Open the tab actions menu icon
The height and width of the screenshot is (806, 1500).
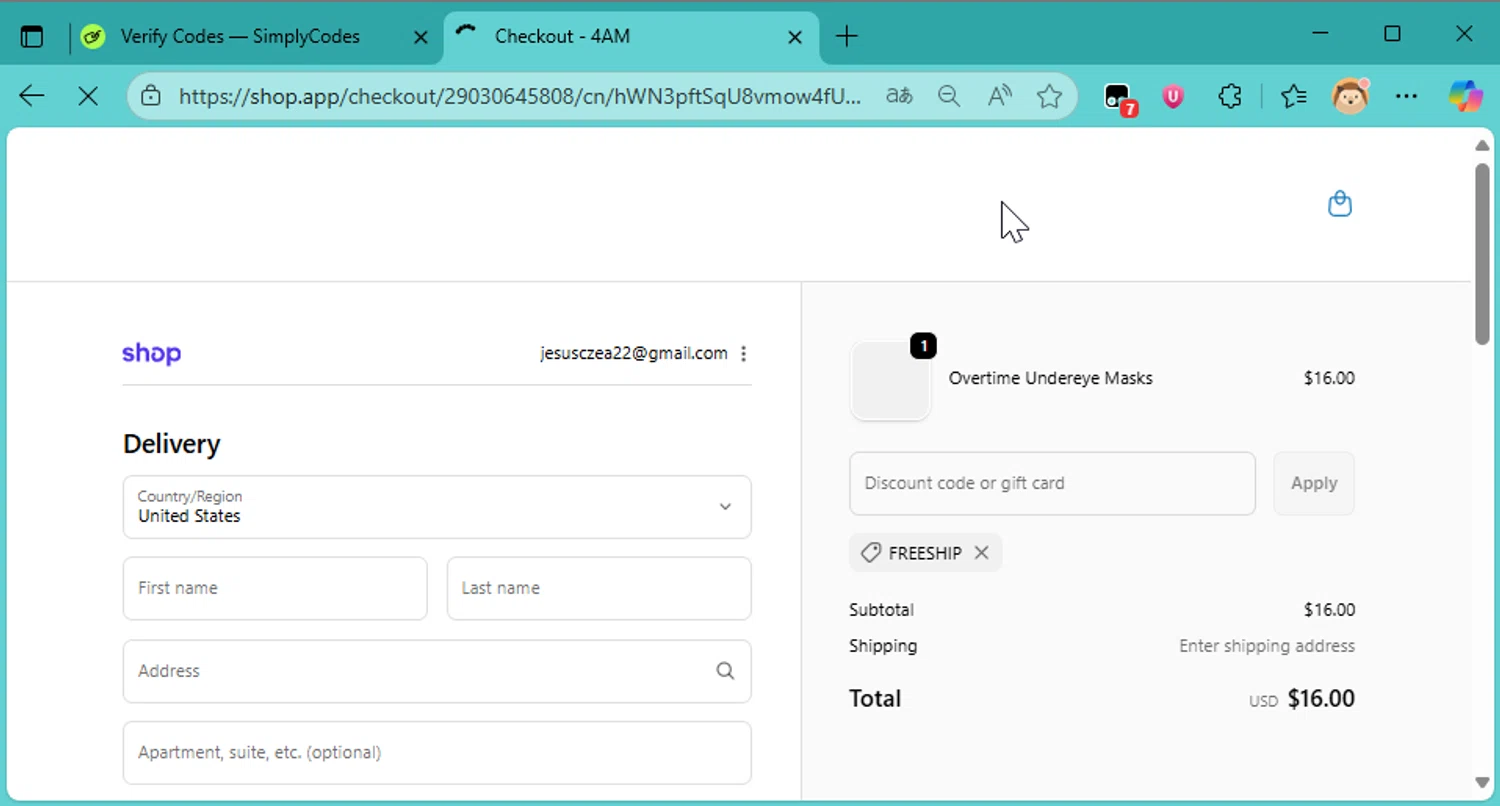click(x=32, y=37)
